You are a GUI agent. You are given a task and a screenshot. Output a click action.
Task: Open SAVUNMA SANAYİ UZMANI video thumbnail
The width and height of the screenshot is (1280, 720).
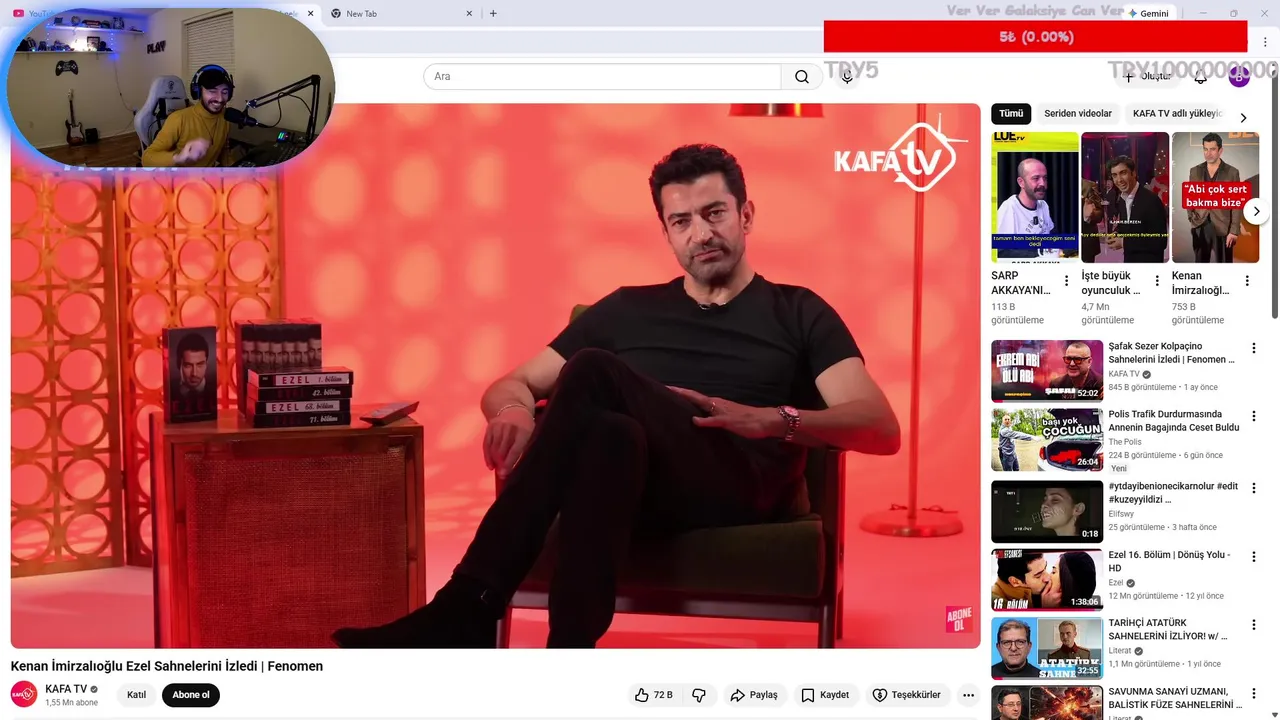1047,703
